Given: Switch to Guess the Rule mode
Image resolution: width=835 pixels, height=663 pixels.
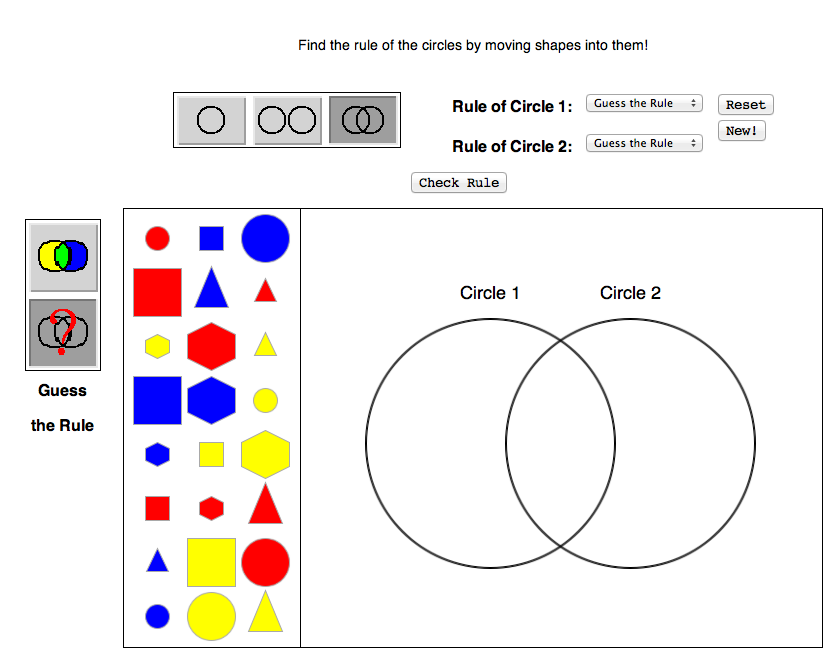Looking at the screenshot, I should tap(63, 332).
